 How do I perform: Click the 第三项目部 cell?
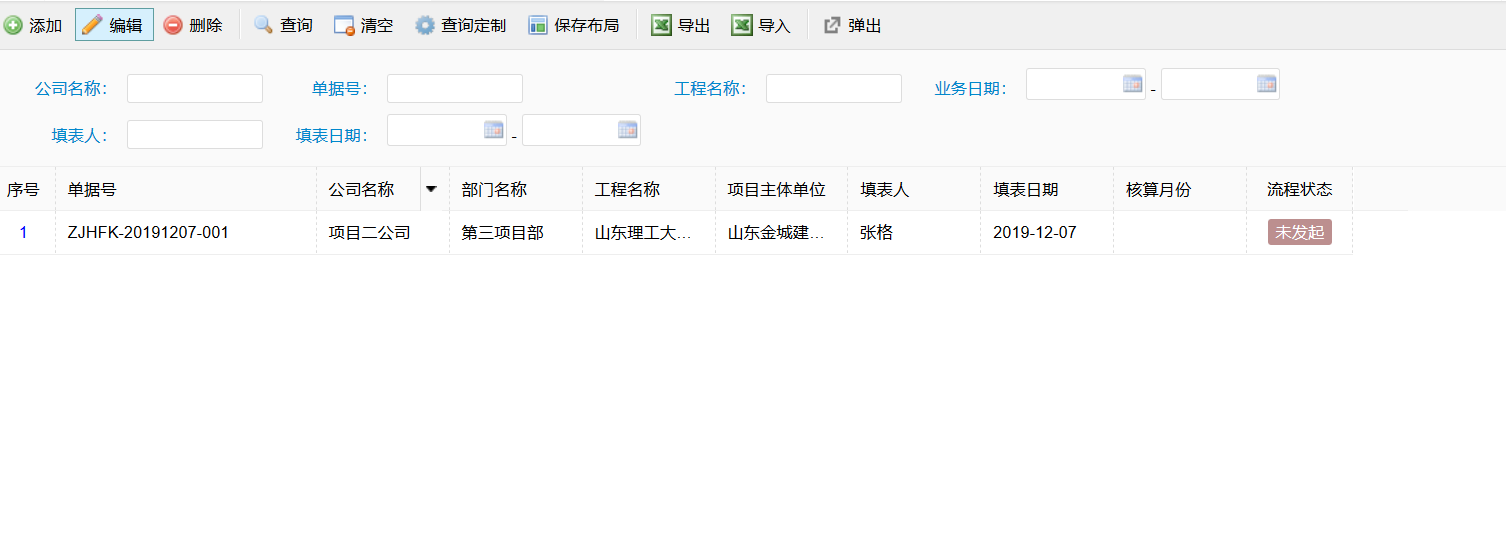(x=516, y=233)
